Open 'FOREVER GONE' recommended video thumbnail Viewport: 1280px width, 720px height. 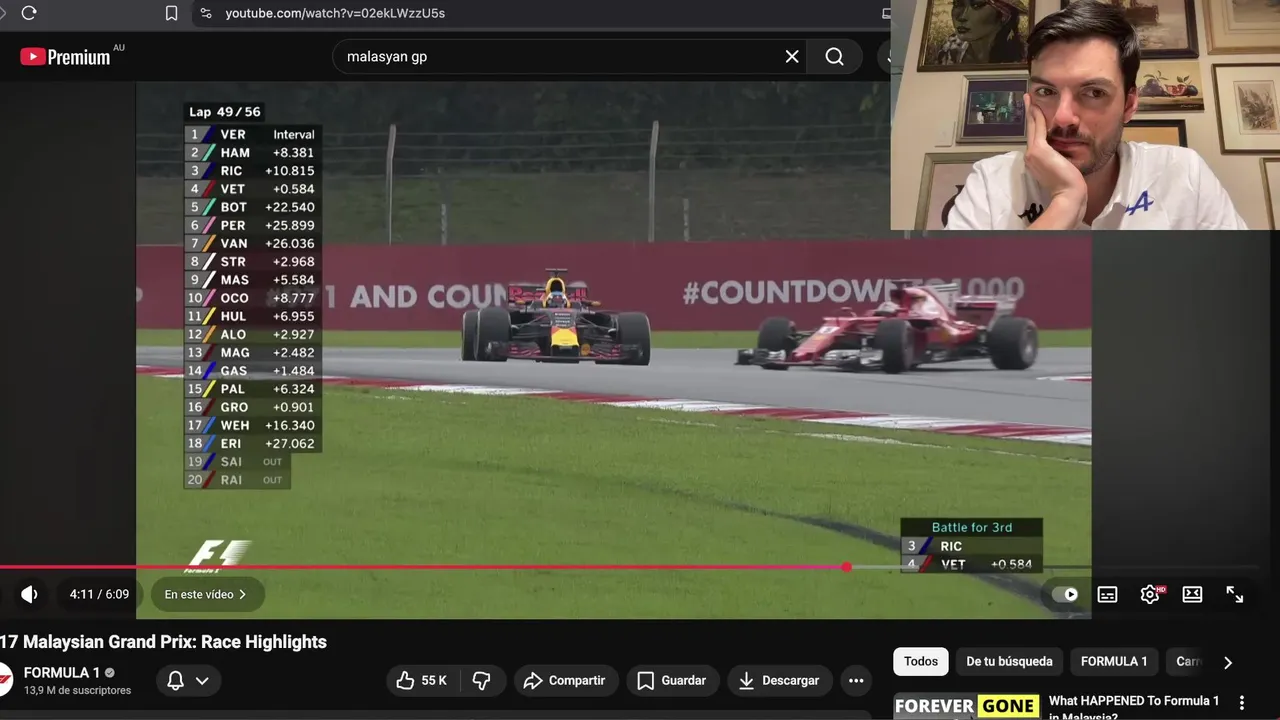point(966,706)
